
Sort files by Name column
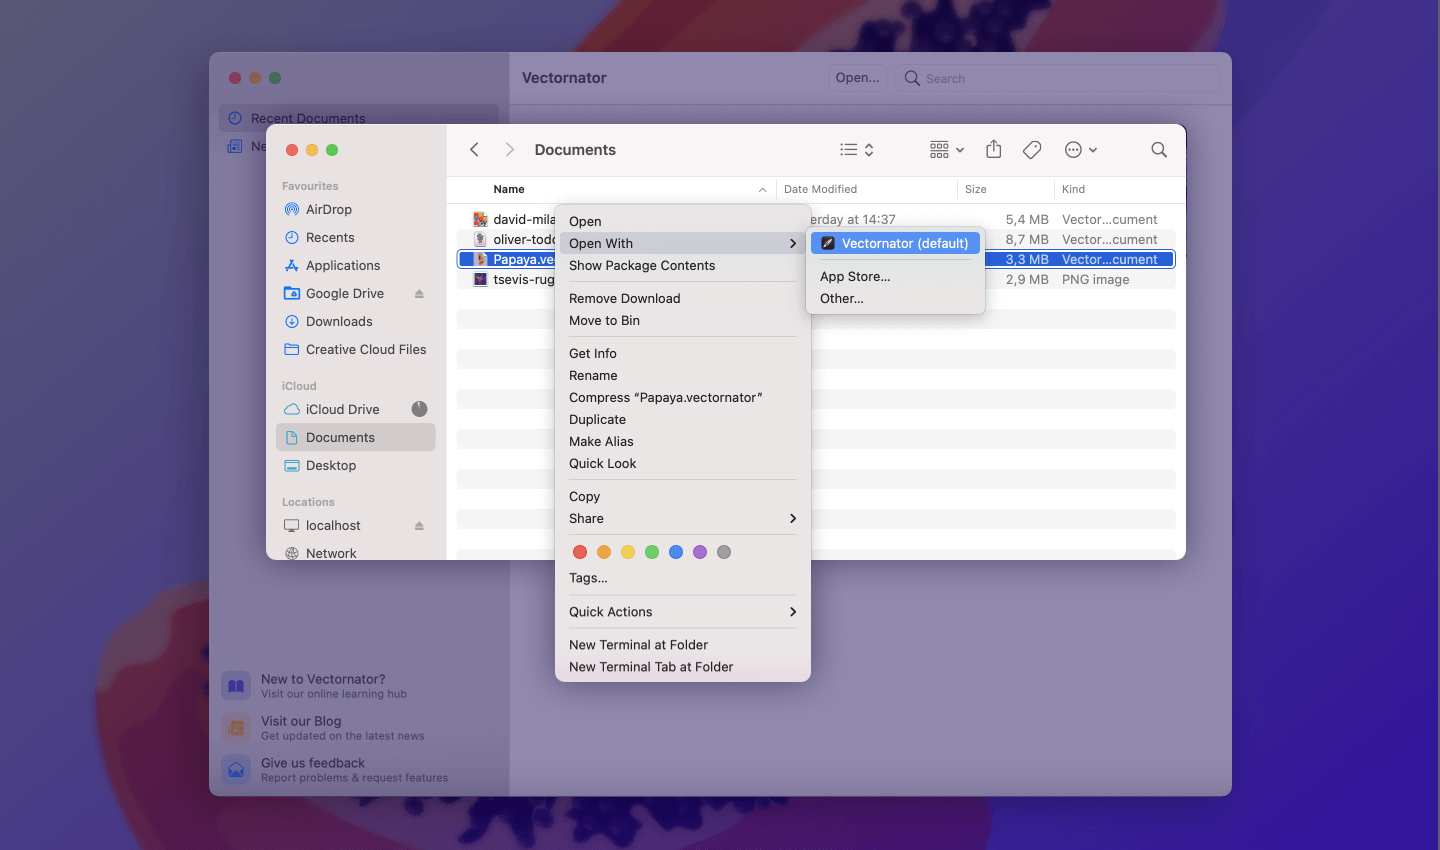pyautogui.click(x=509, y=189)
